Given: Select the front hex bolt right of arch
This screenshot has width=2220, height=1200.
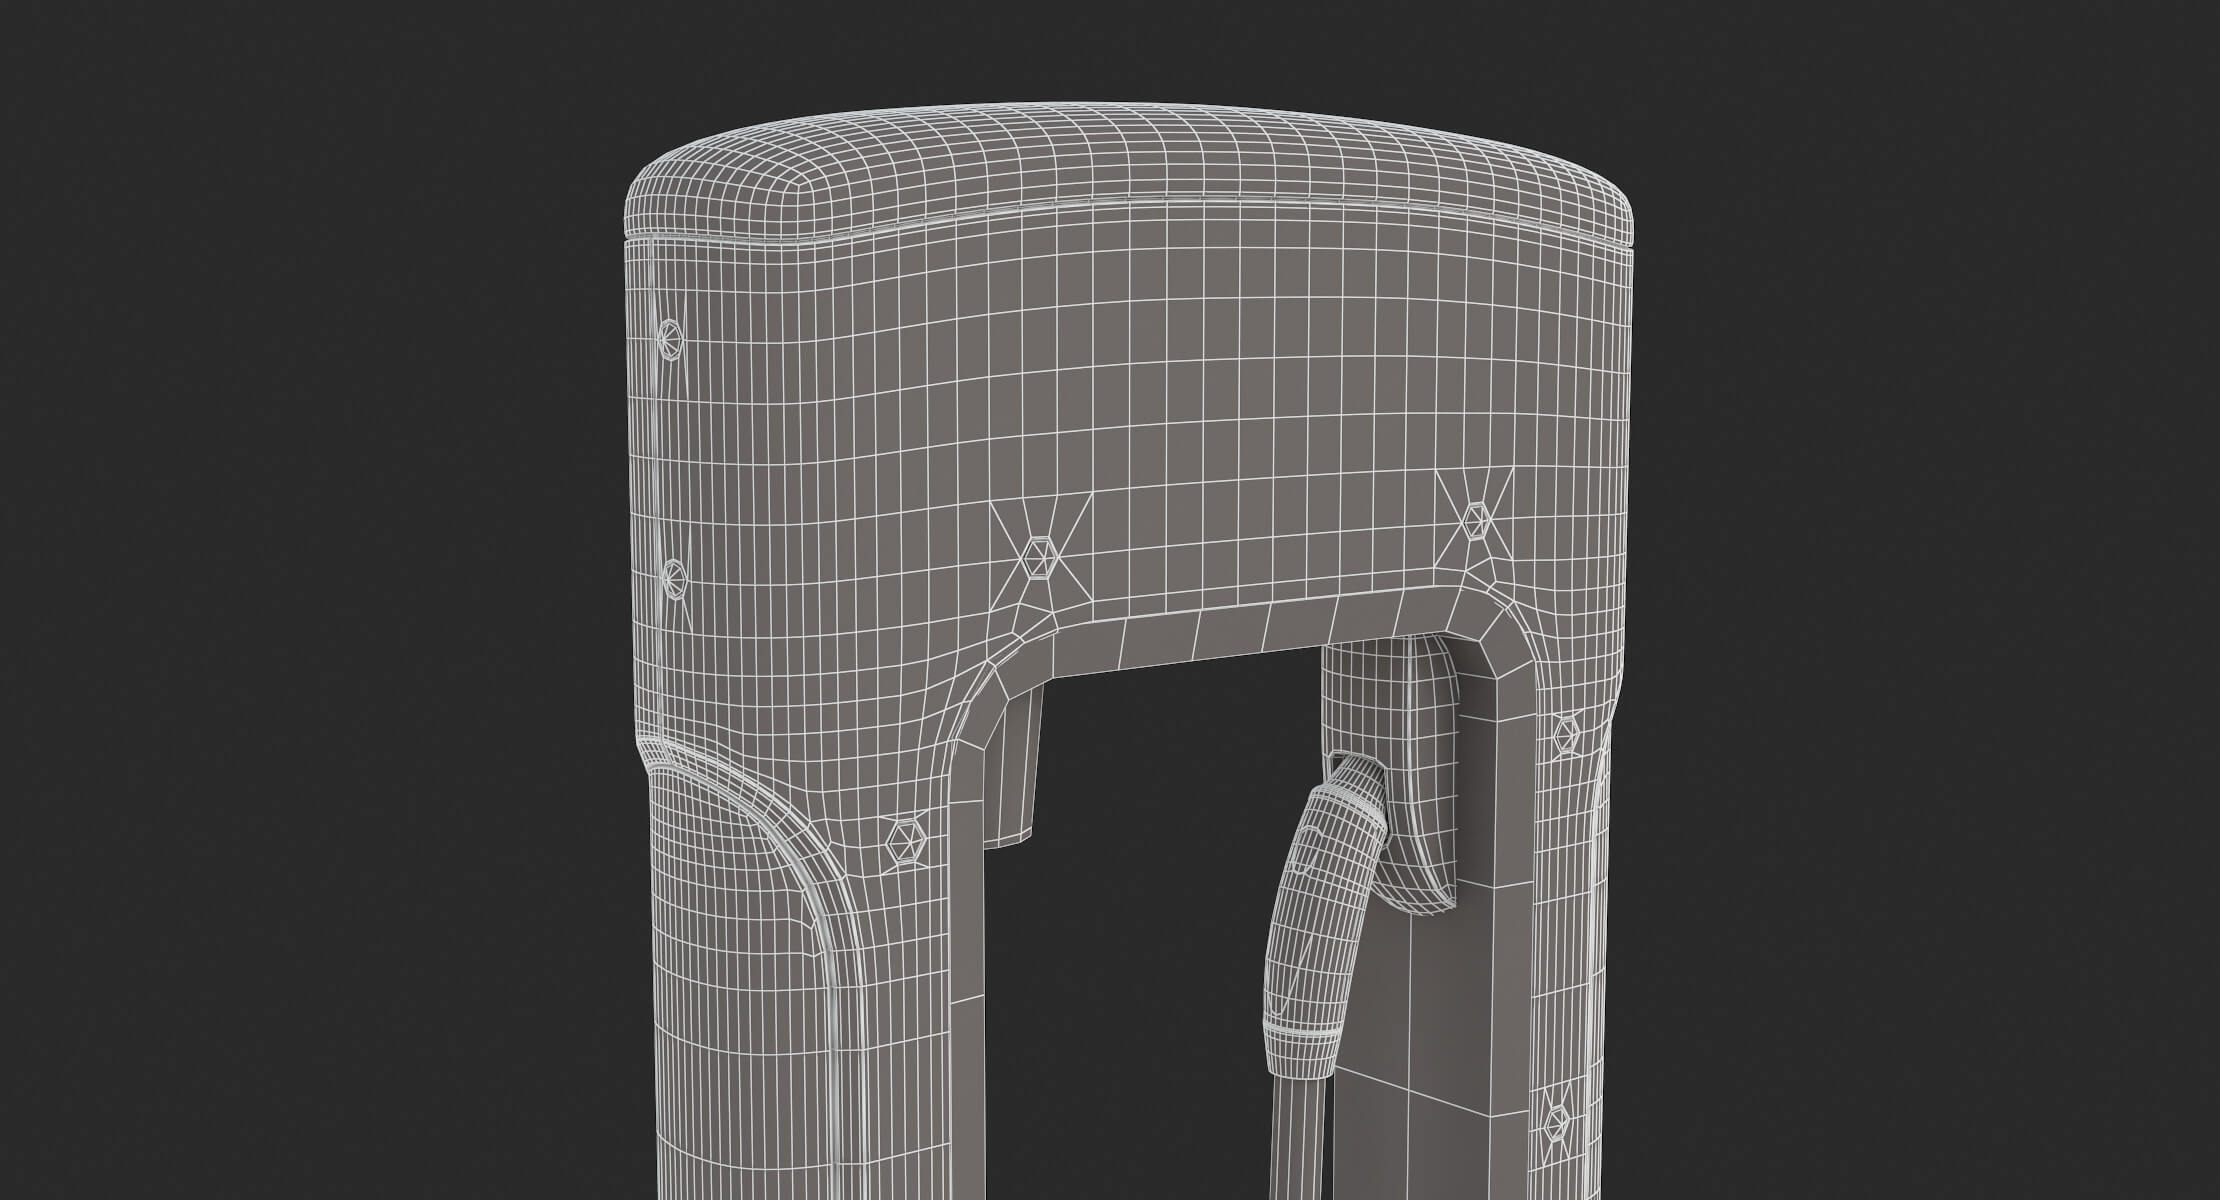Looking at the screenshot, I should tap(1477, 521).
